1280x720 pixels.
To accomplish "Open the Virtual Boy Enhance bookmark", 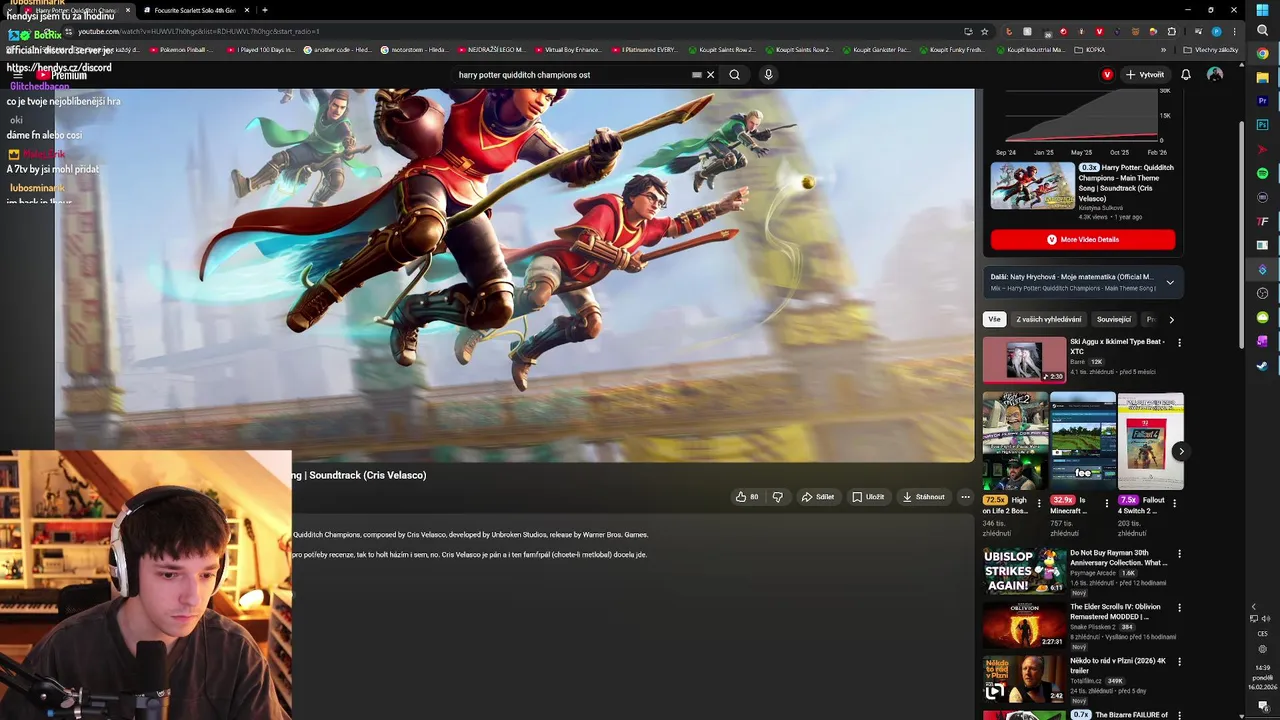I will 568,49.
